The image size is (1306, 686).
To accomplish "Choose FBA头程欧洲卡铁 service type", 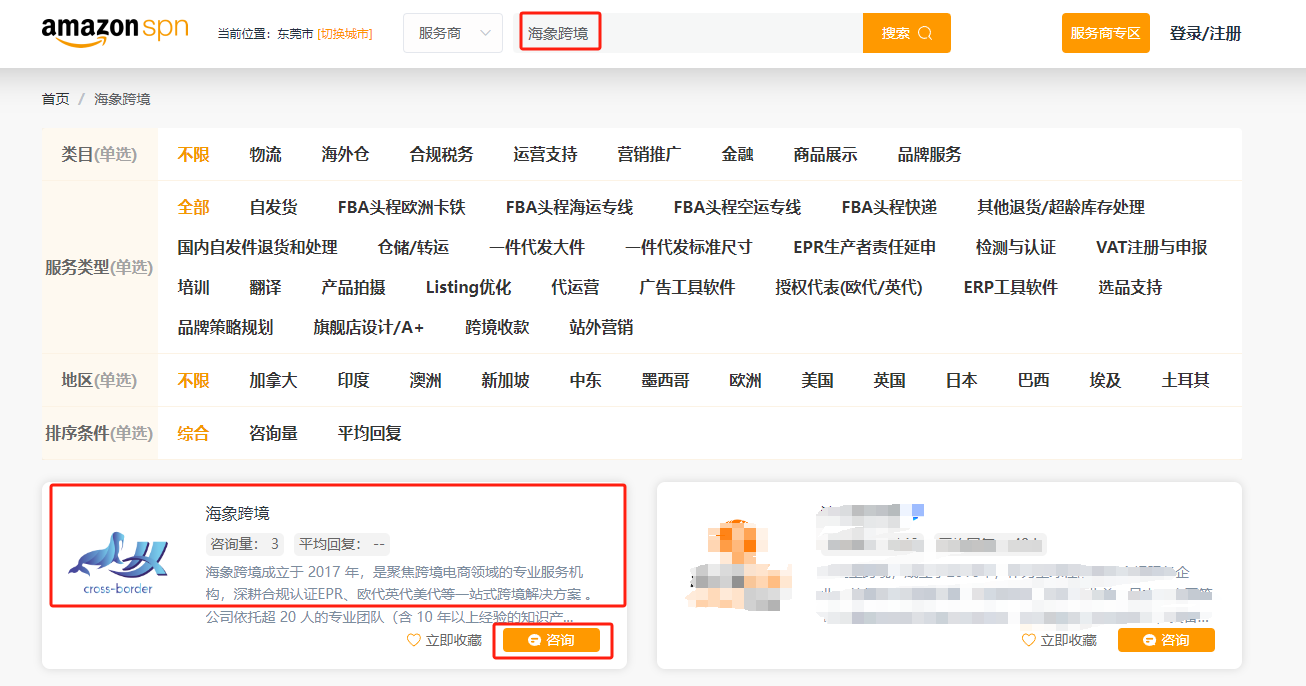I will click(402, 207).
